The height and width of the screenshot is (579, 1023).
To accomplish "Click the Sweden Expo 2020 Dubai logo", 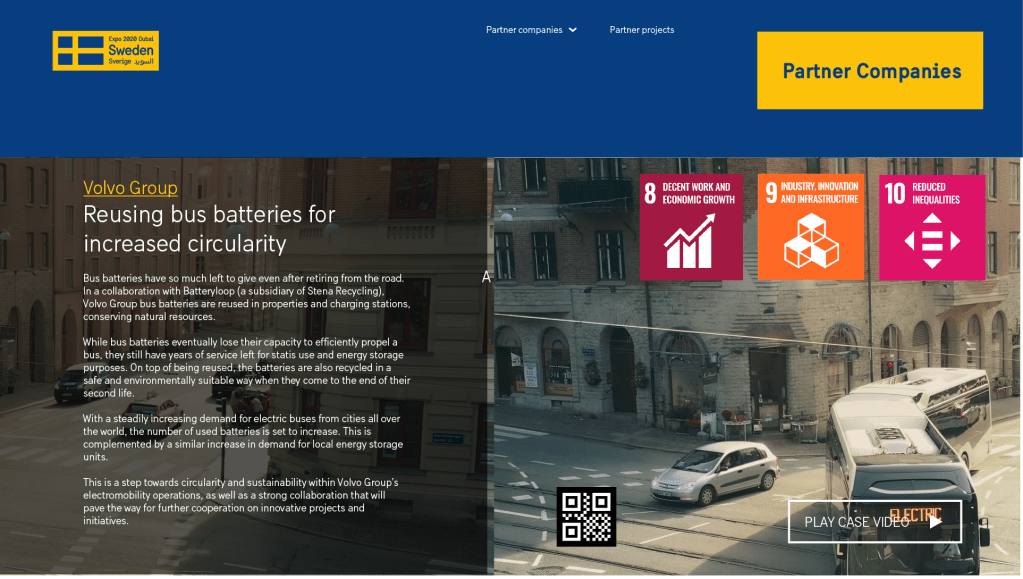I will point(105,51).
